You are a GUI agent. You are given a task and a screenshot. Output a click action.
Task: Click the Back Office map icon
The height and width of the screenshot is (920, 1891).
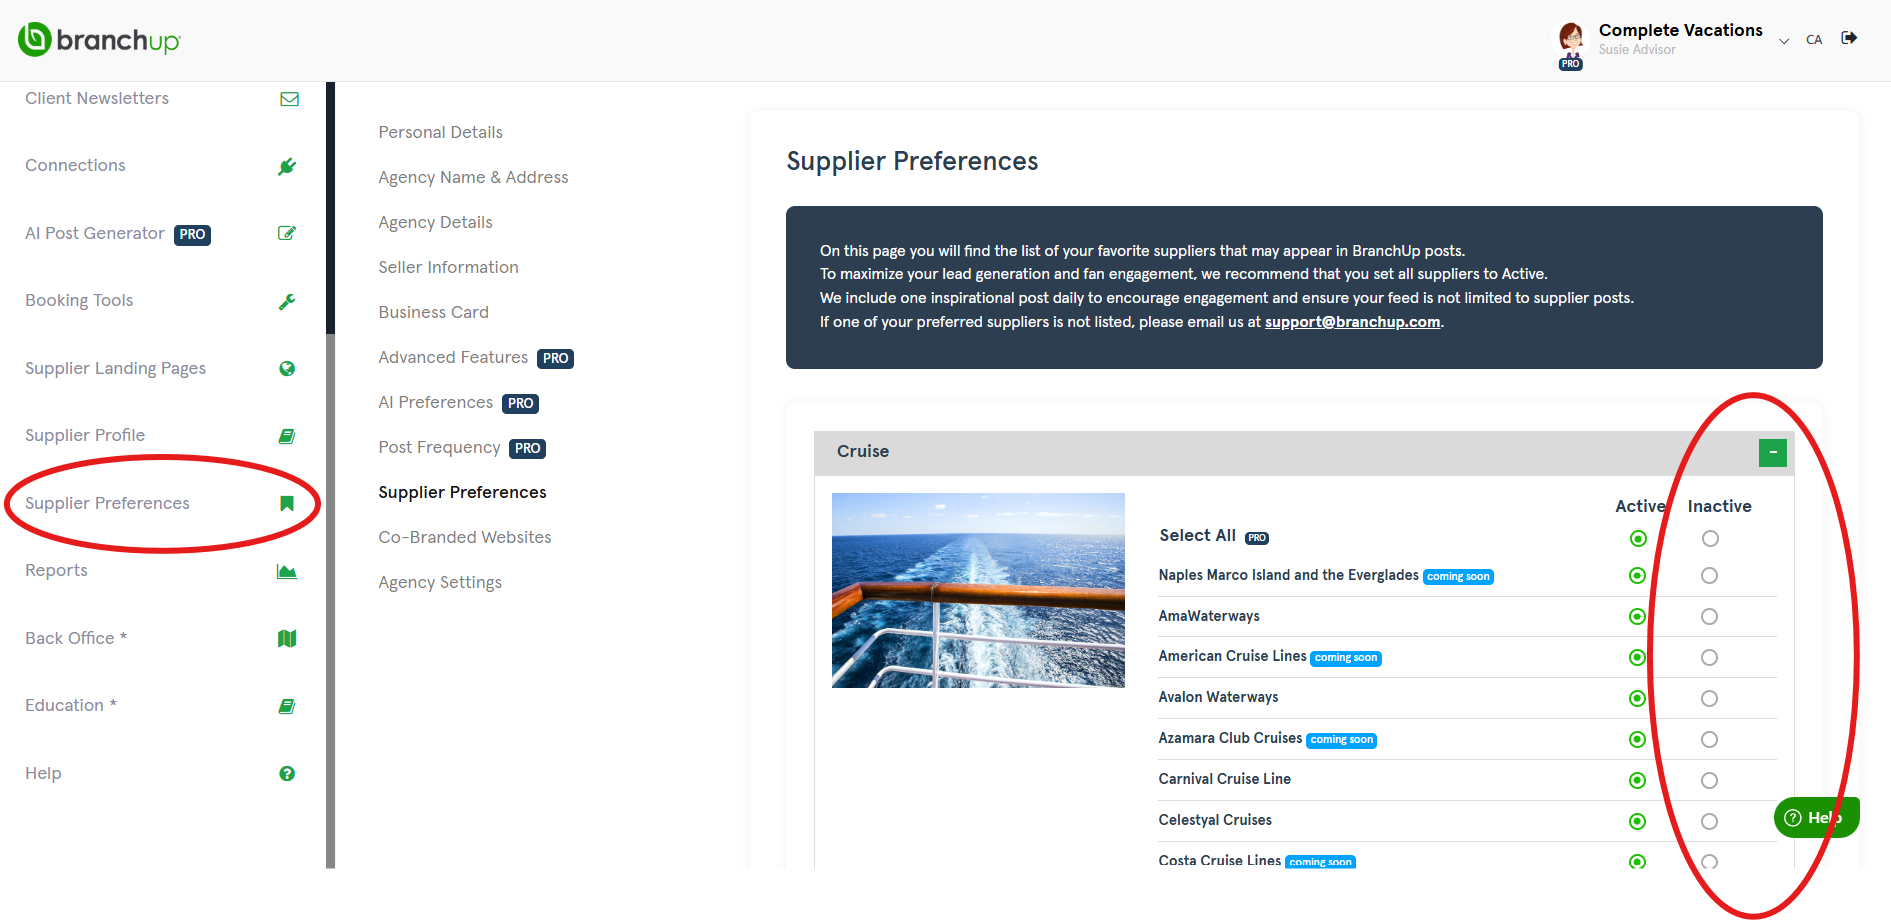287,638
